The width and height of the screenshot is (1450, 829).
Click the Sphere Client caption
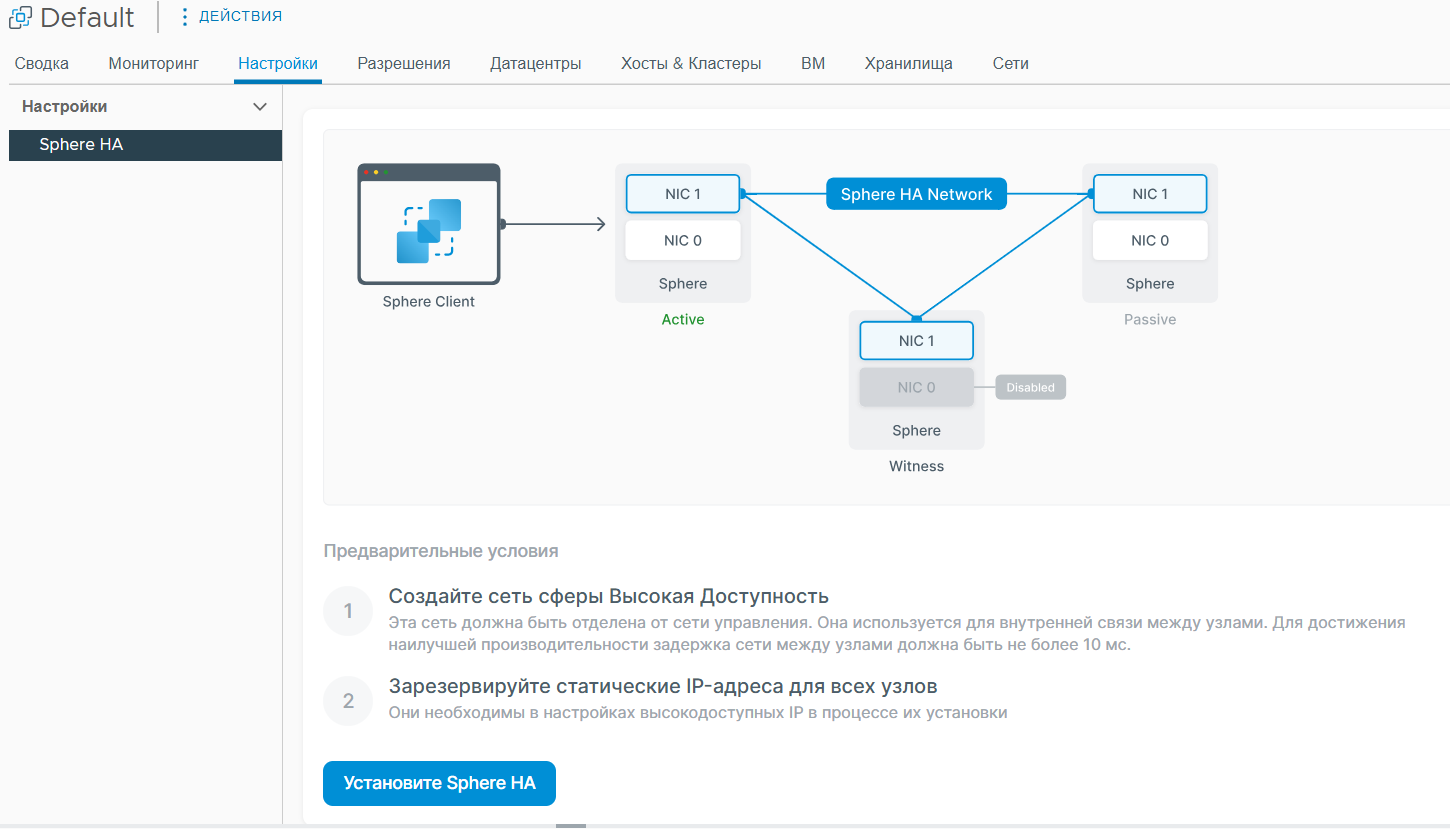tap(429, 302)
